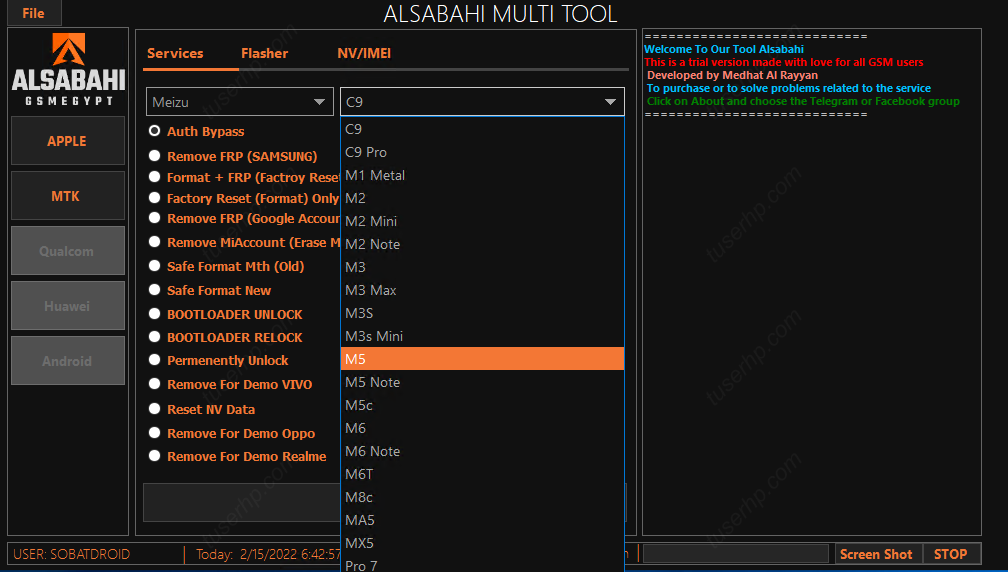Click the red trial version log line
The width and height of the screenshot is (1008, 572).
coord(784,62)
